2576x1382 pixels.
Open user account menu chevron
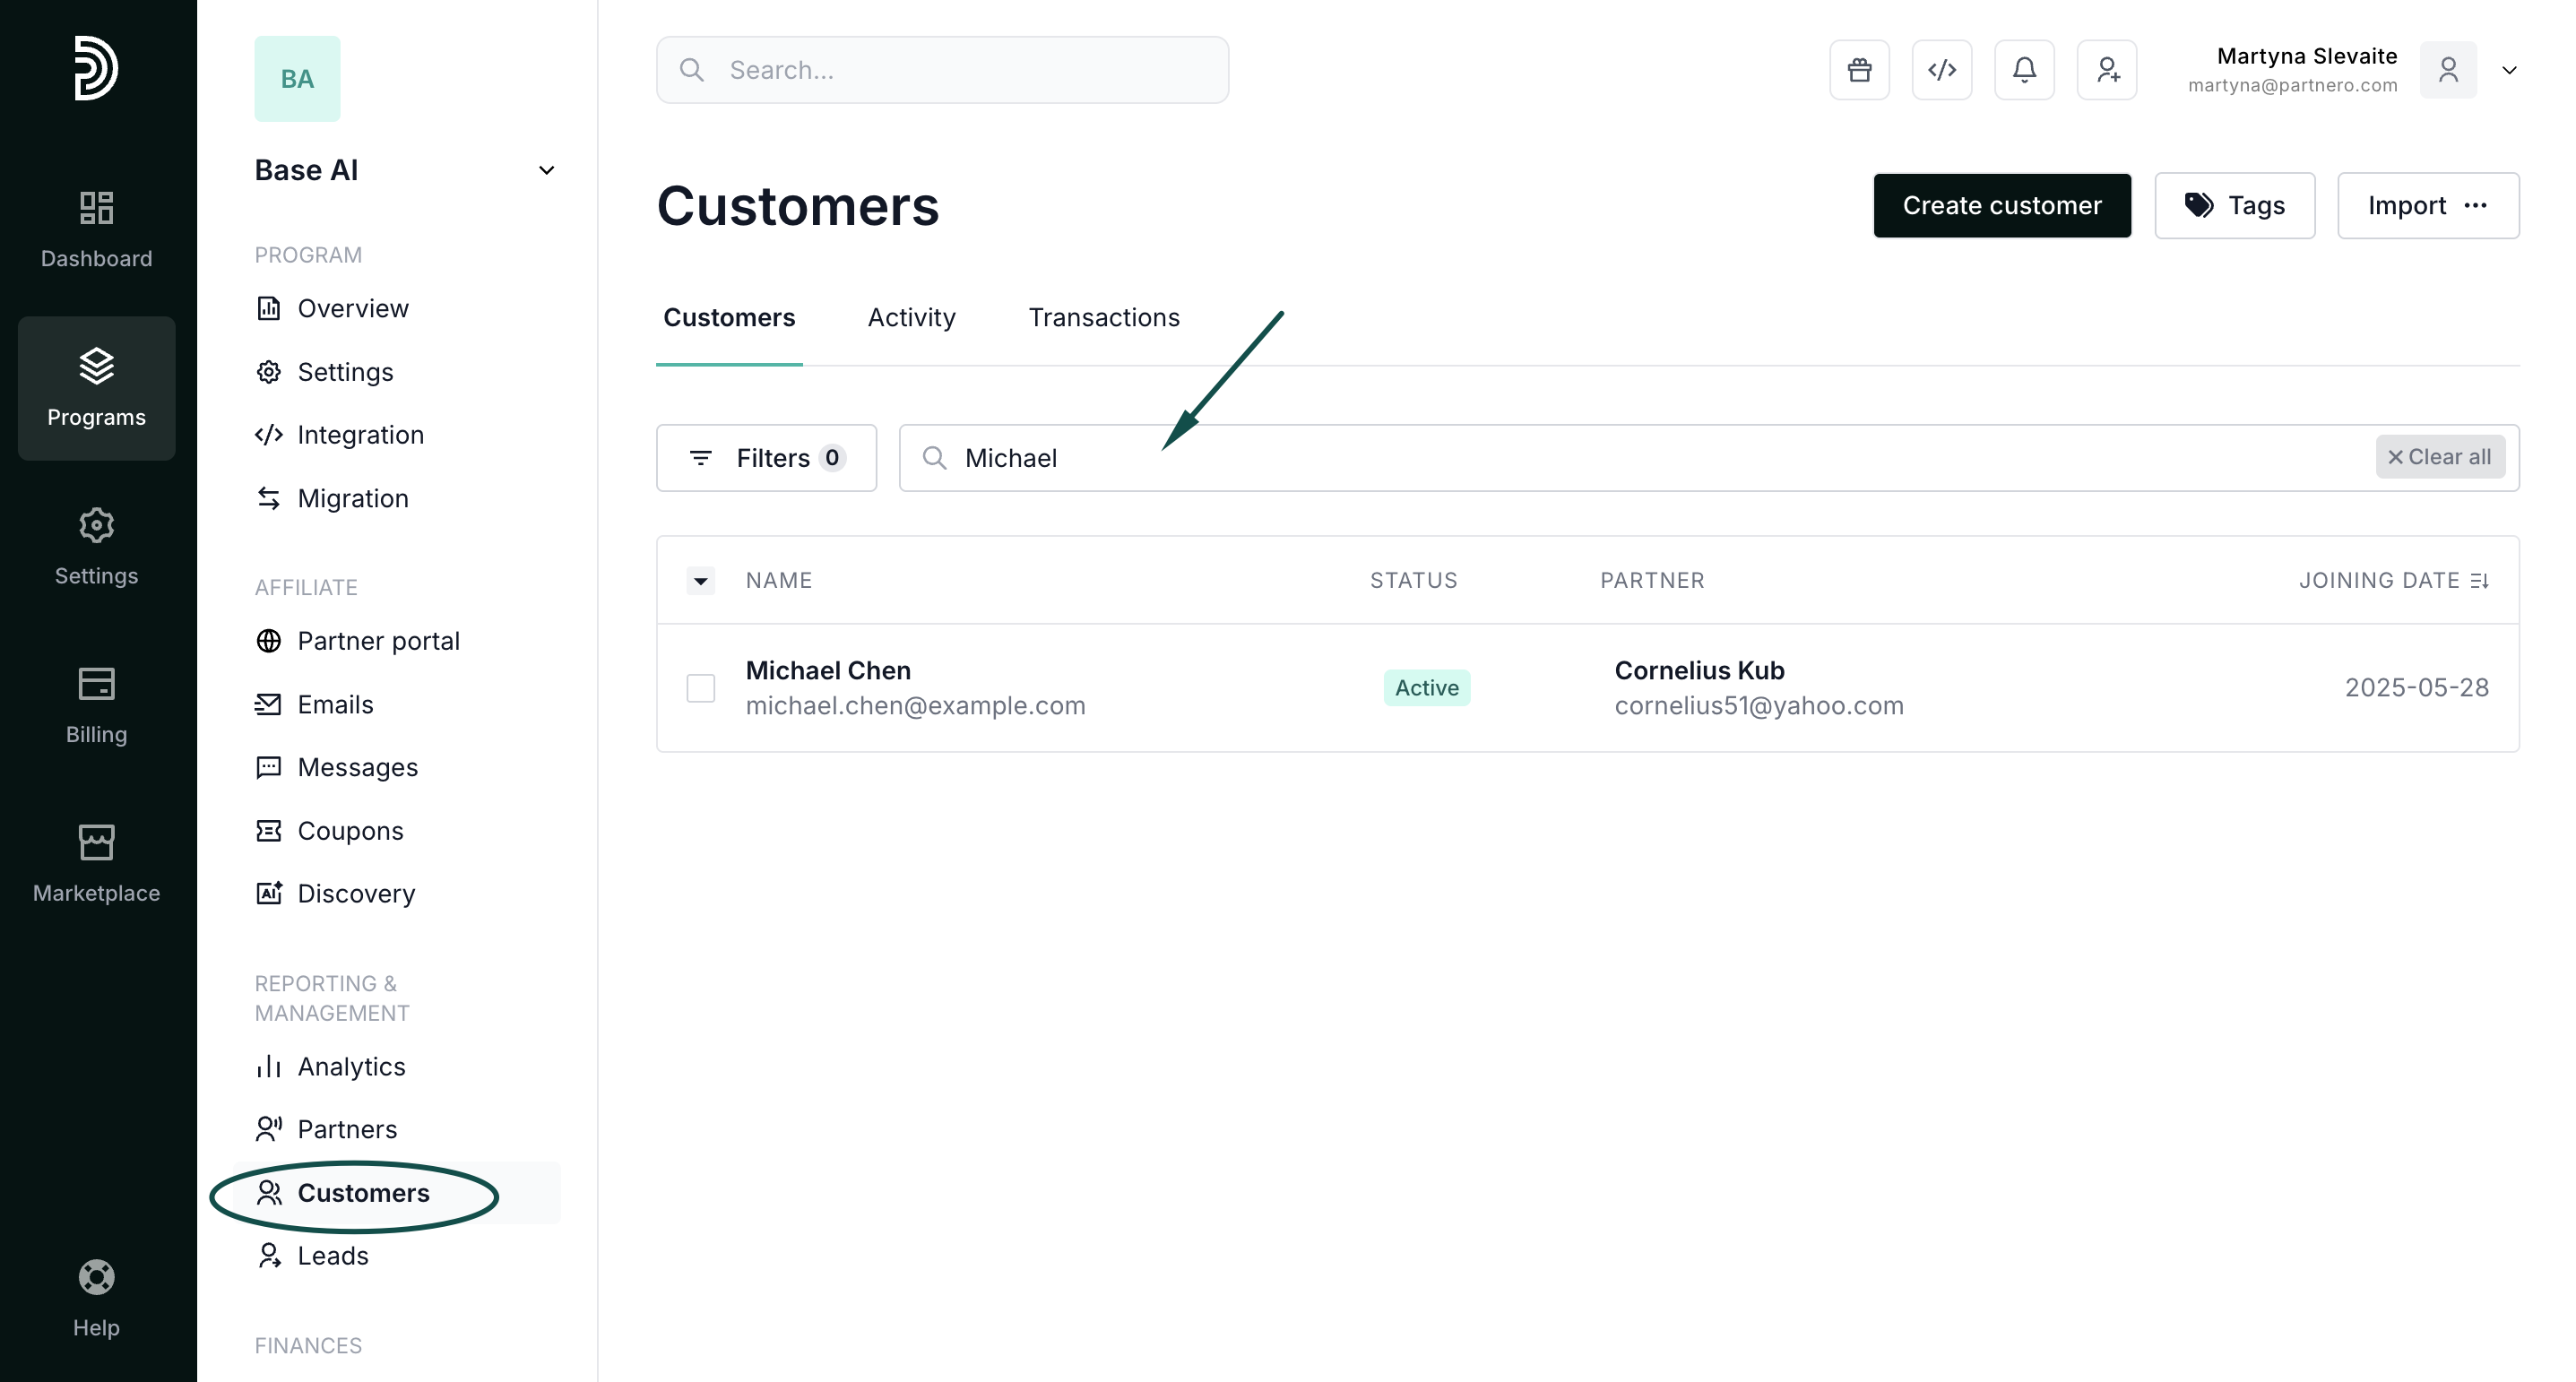2509,70
